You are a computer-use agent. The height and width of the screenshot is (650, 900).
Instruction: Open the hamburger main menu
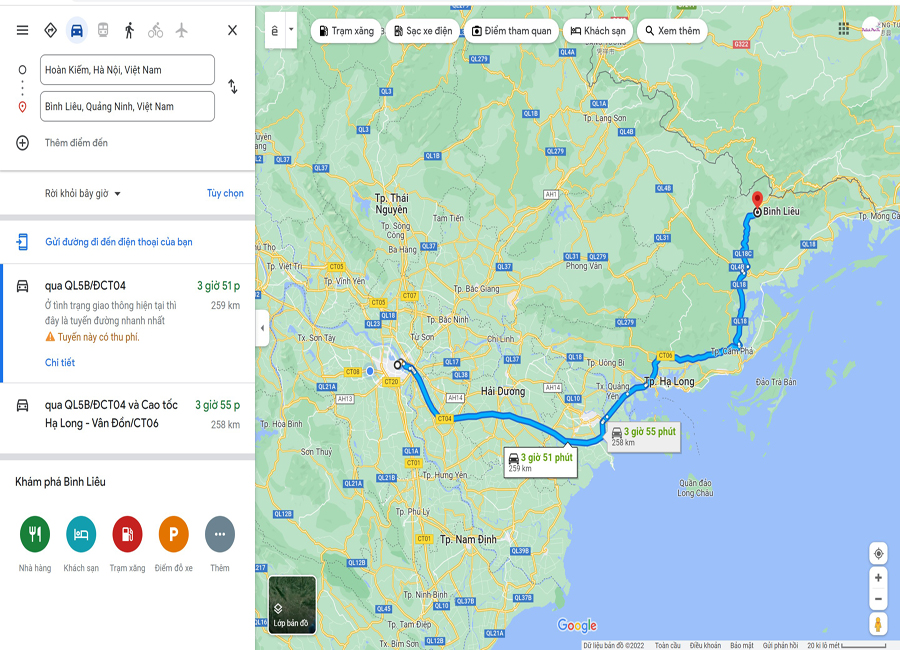[22, 30]
